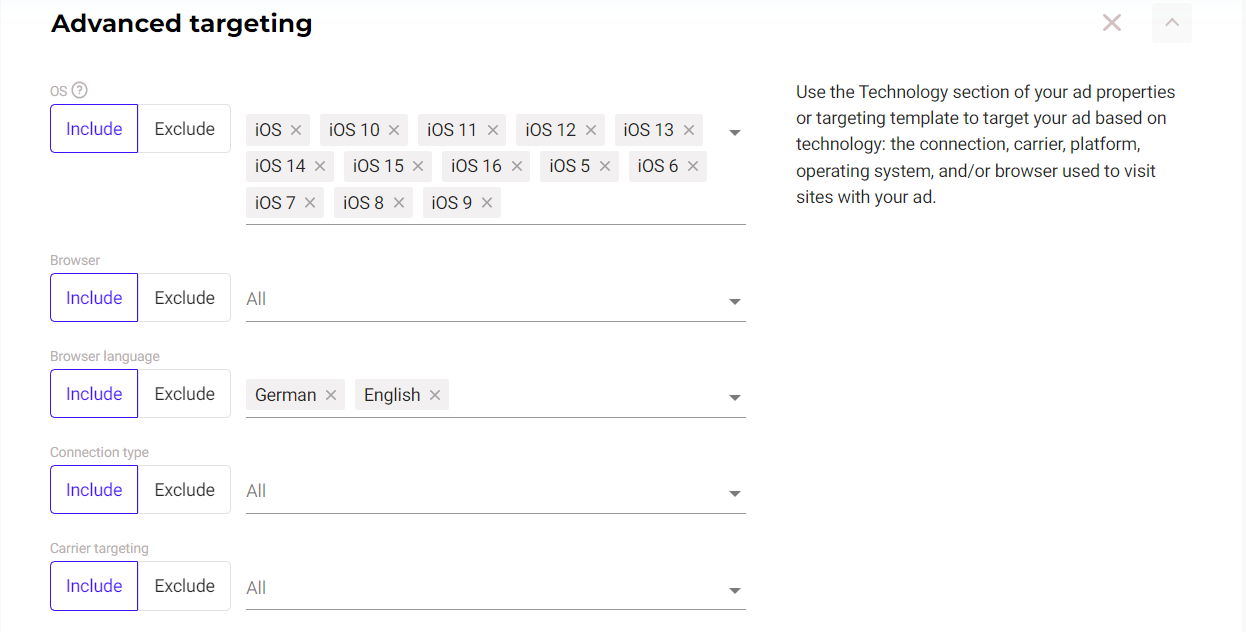Viewport: 1246px width, 632px height.
Task: Set Carrier targeting to Exclude
Action: click(184, 586)
